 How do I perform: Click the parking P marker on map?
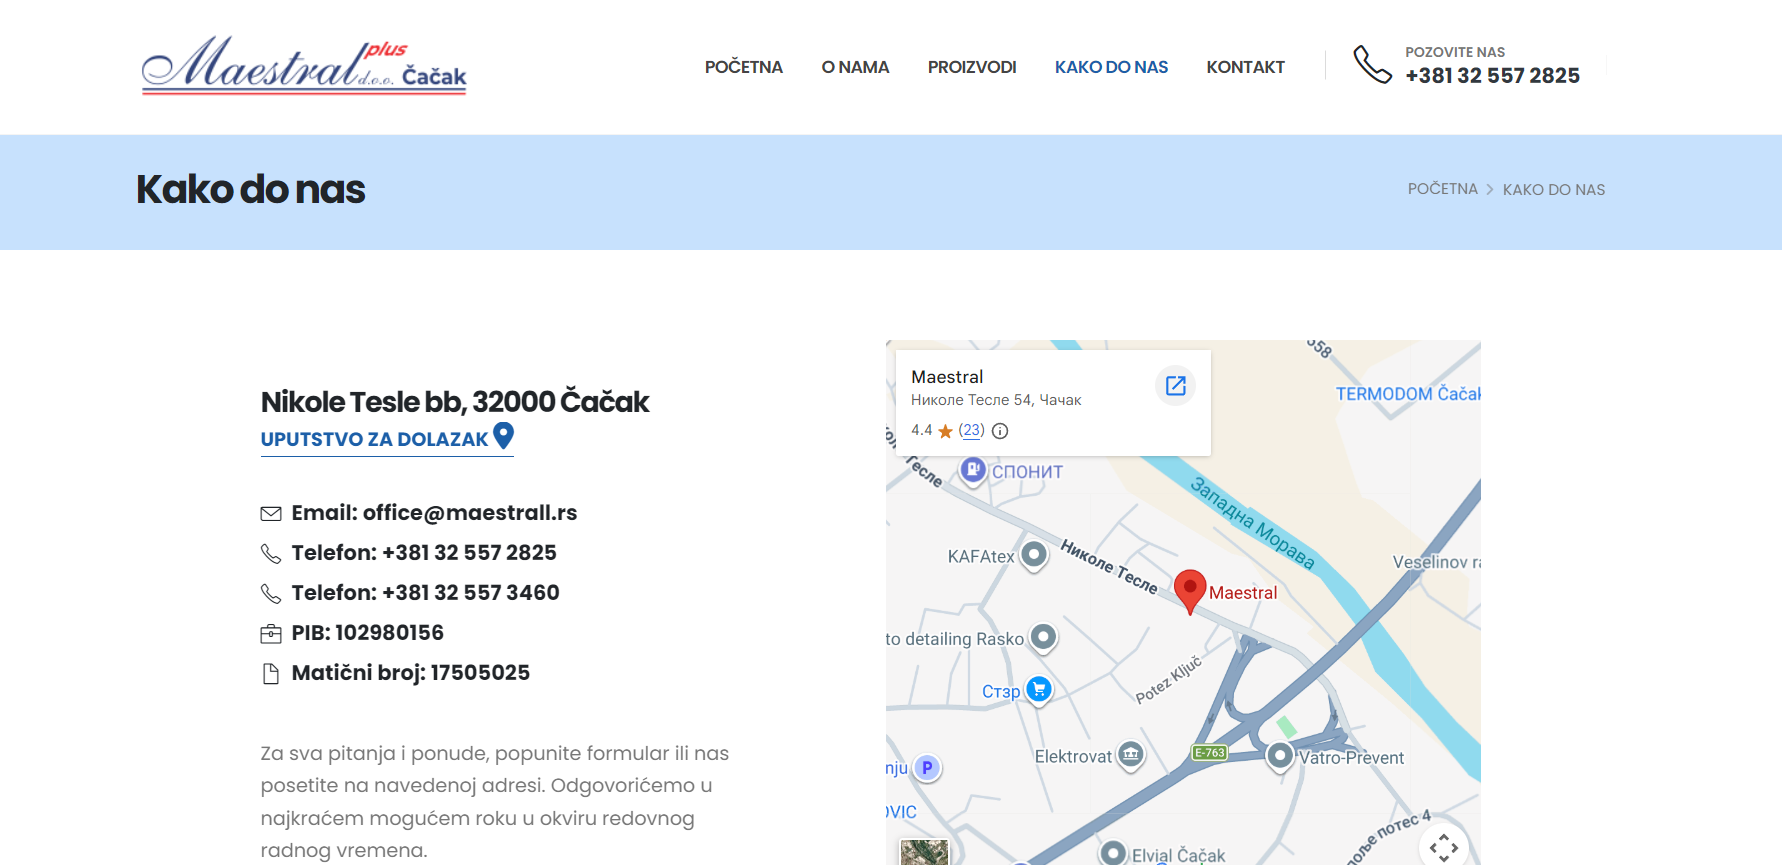pos(927,768)
